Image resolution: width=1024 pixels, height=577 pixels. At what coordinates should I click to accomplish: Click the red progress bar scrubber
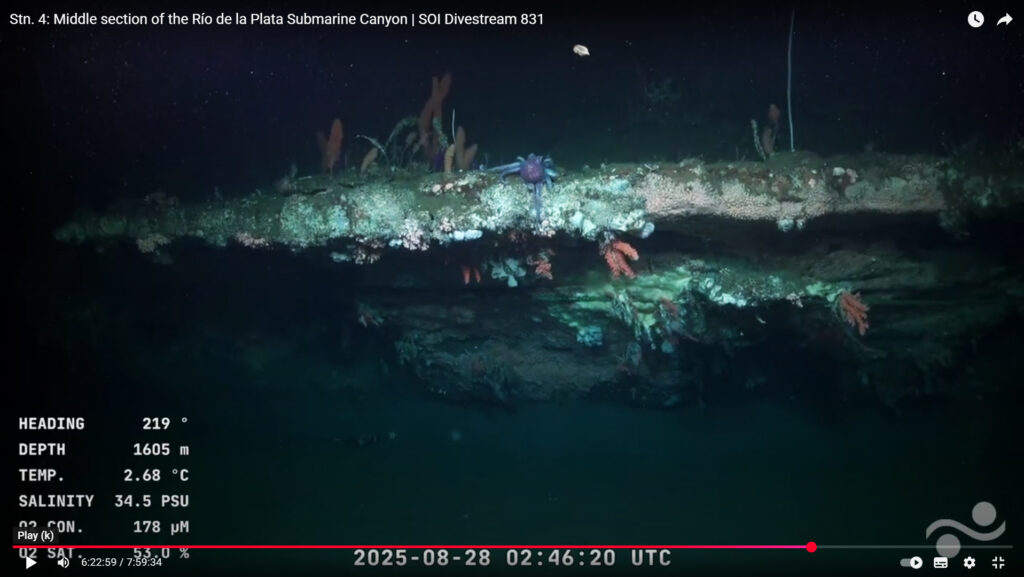(811, 547)
